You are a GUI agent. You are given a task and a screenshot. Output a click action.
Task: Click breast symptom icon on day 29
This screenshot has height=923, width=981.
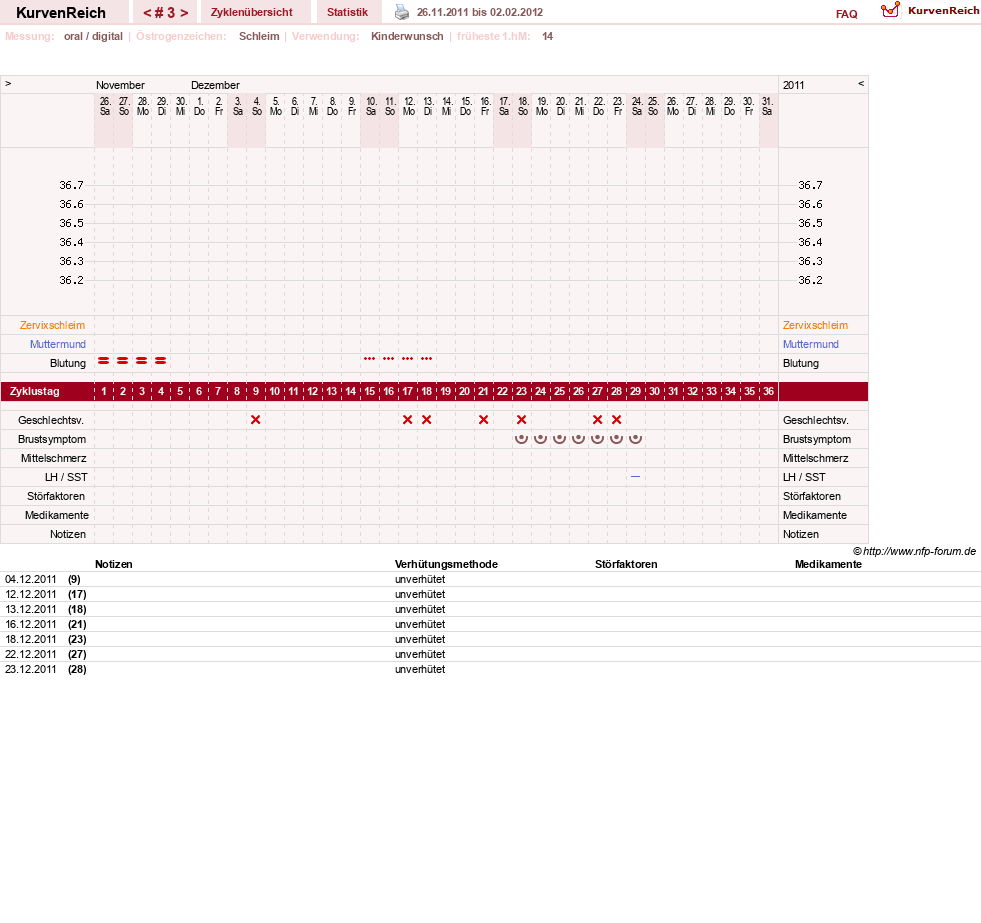coord(636,439)
